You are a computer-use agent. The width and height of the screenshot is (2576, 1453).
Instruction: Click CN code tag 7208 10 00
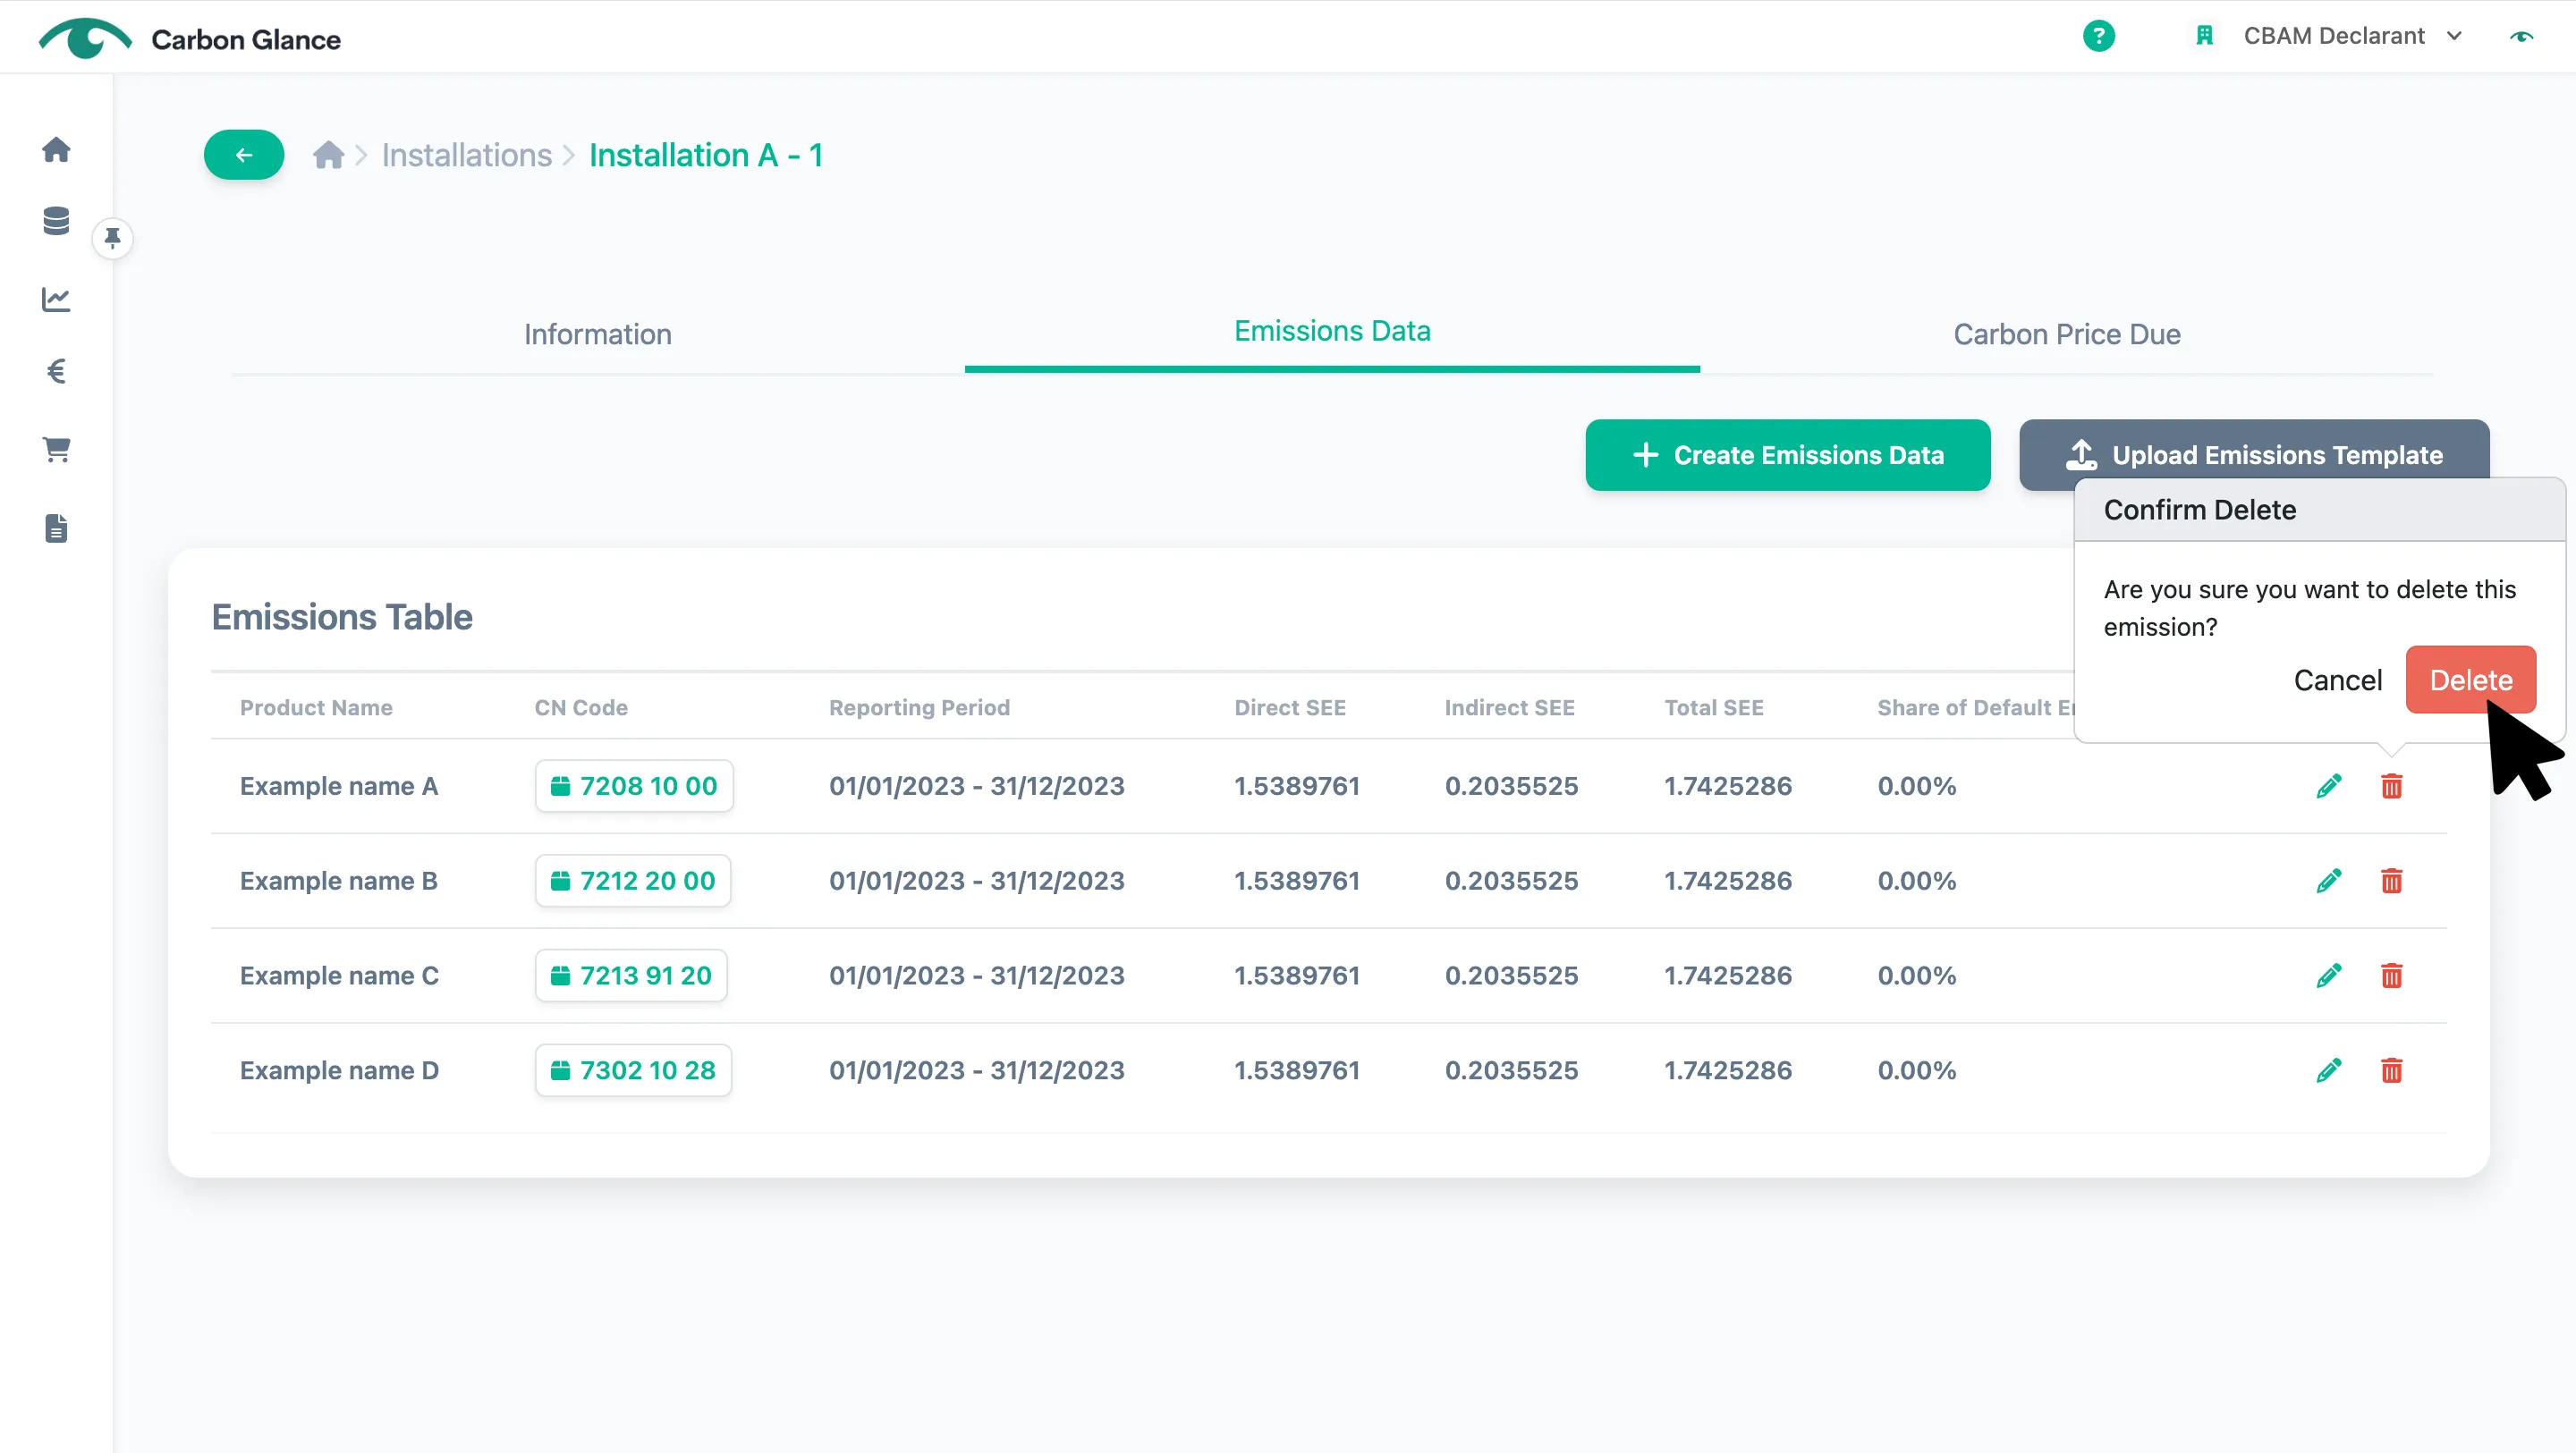(634, 786)
